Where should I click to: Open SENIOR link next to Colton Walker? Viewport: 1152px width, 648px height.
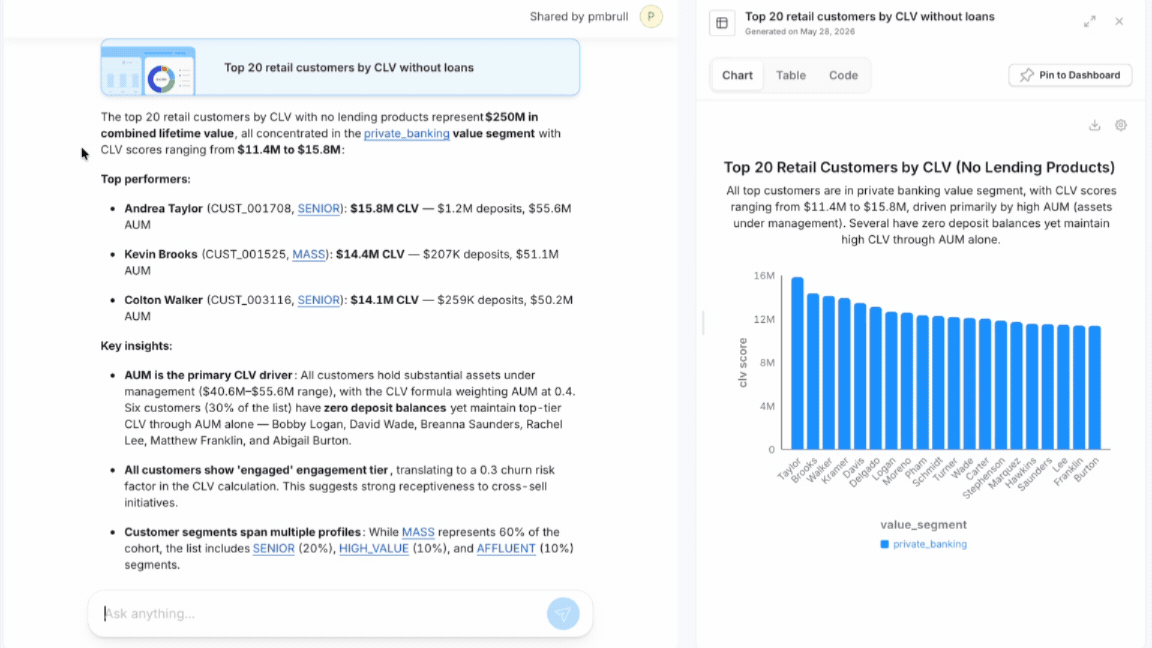(318, 300)
